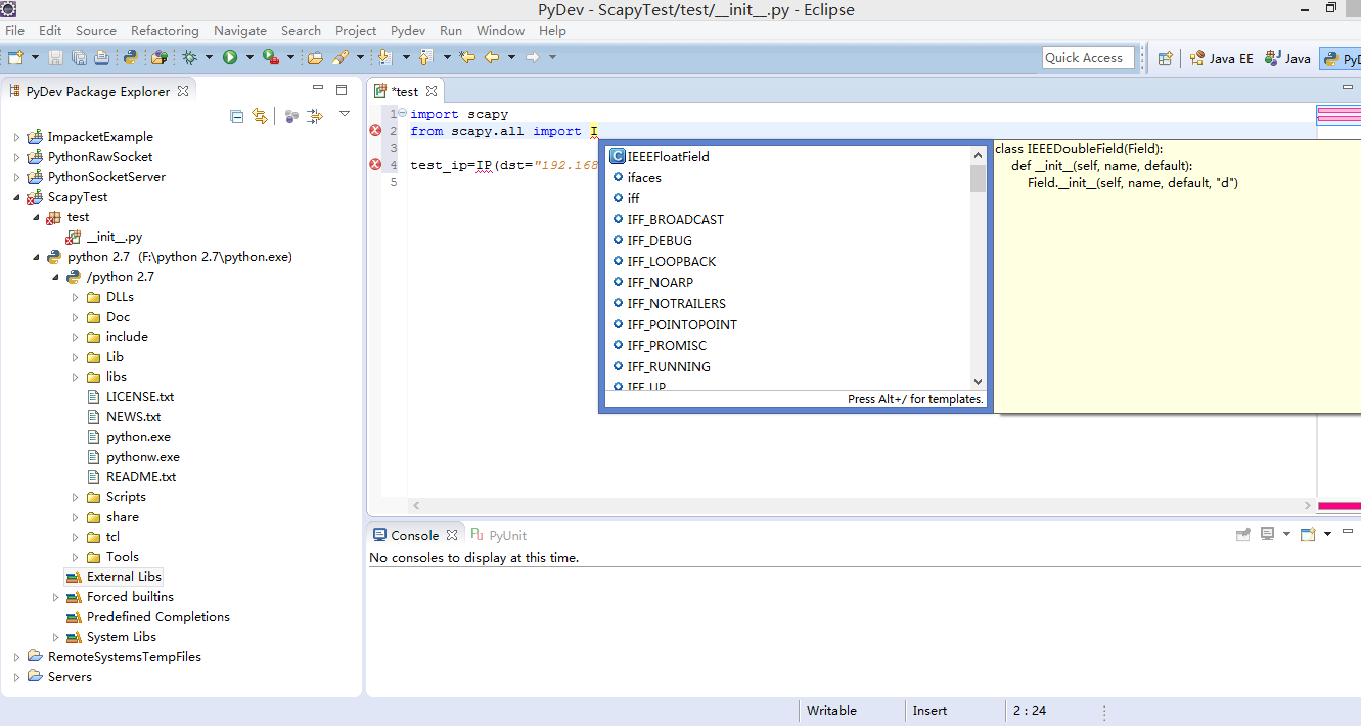Expand the ImpacketExample project
The width and height of the screenshot is (1361, 726).
[x=16, y=137]
